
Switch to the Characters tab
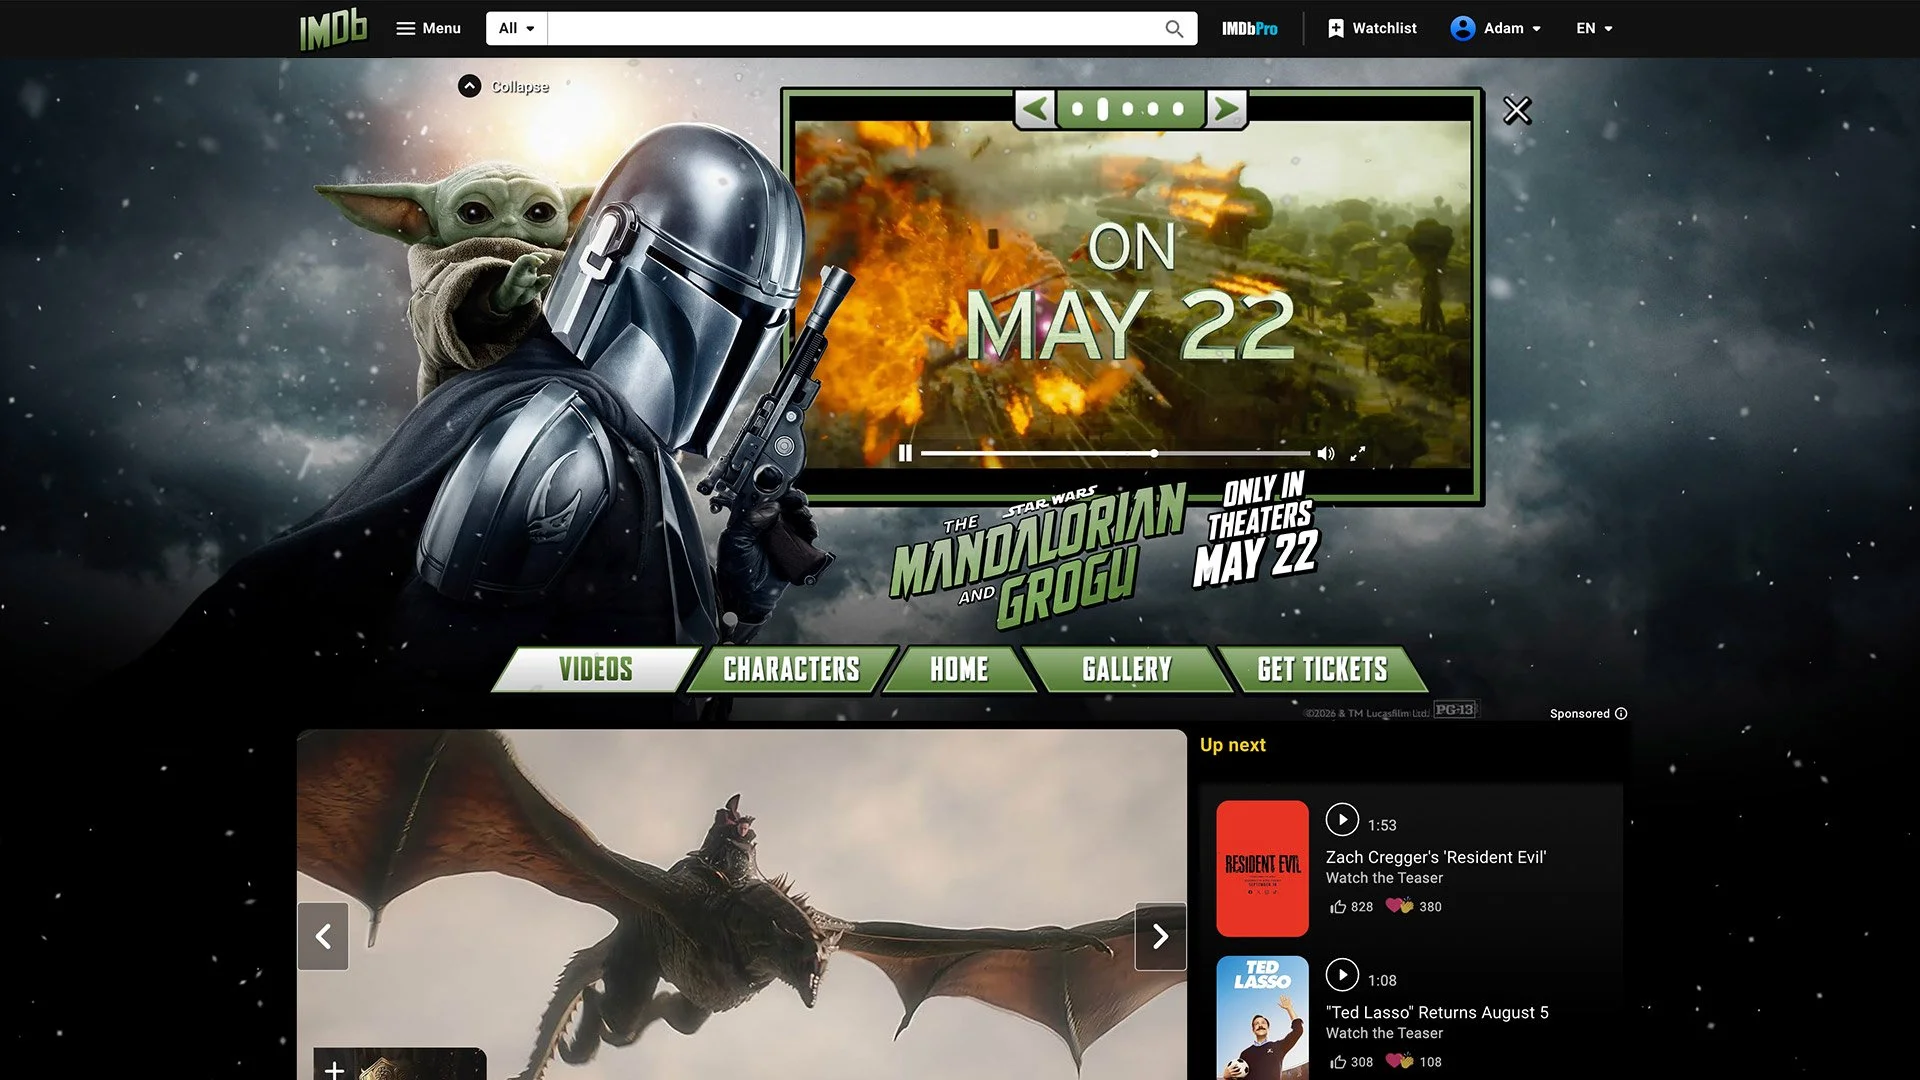point(791,669)
